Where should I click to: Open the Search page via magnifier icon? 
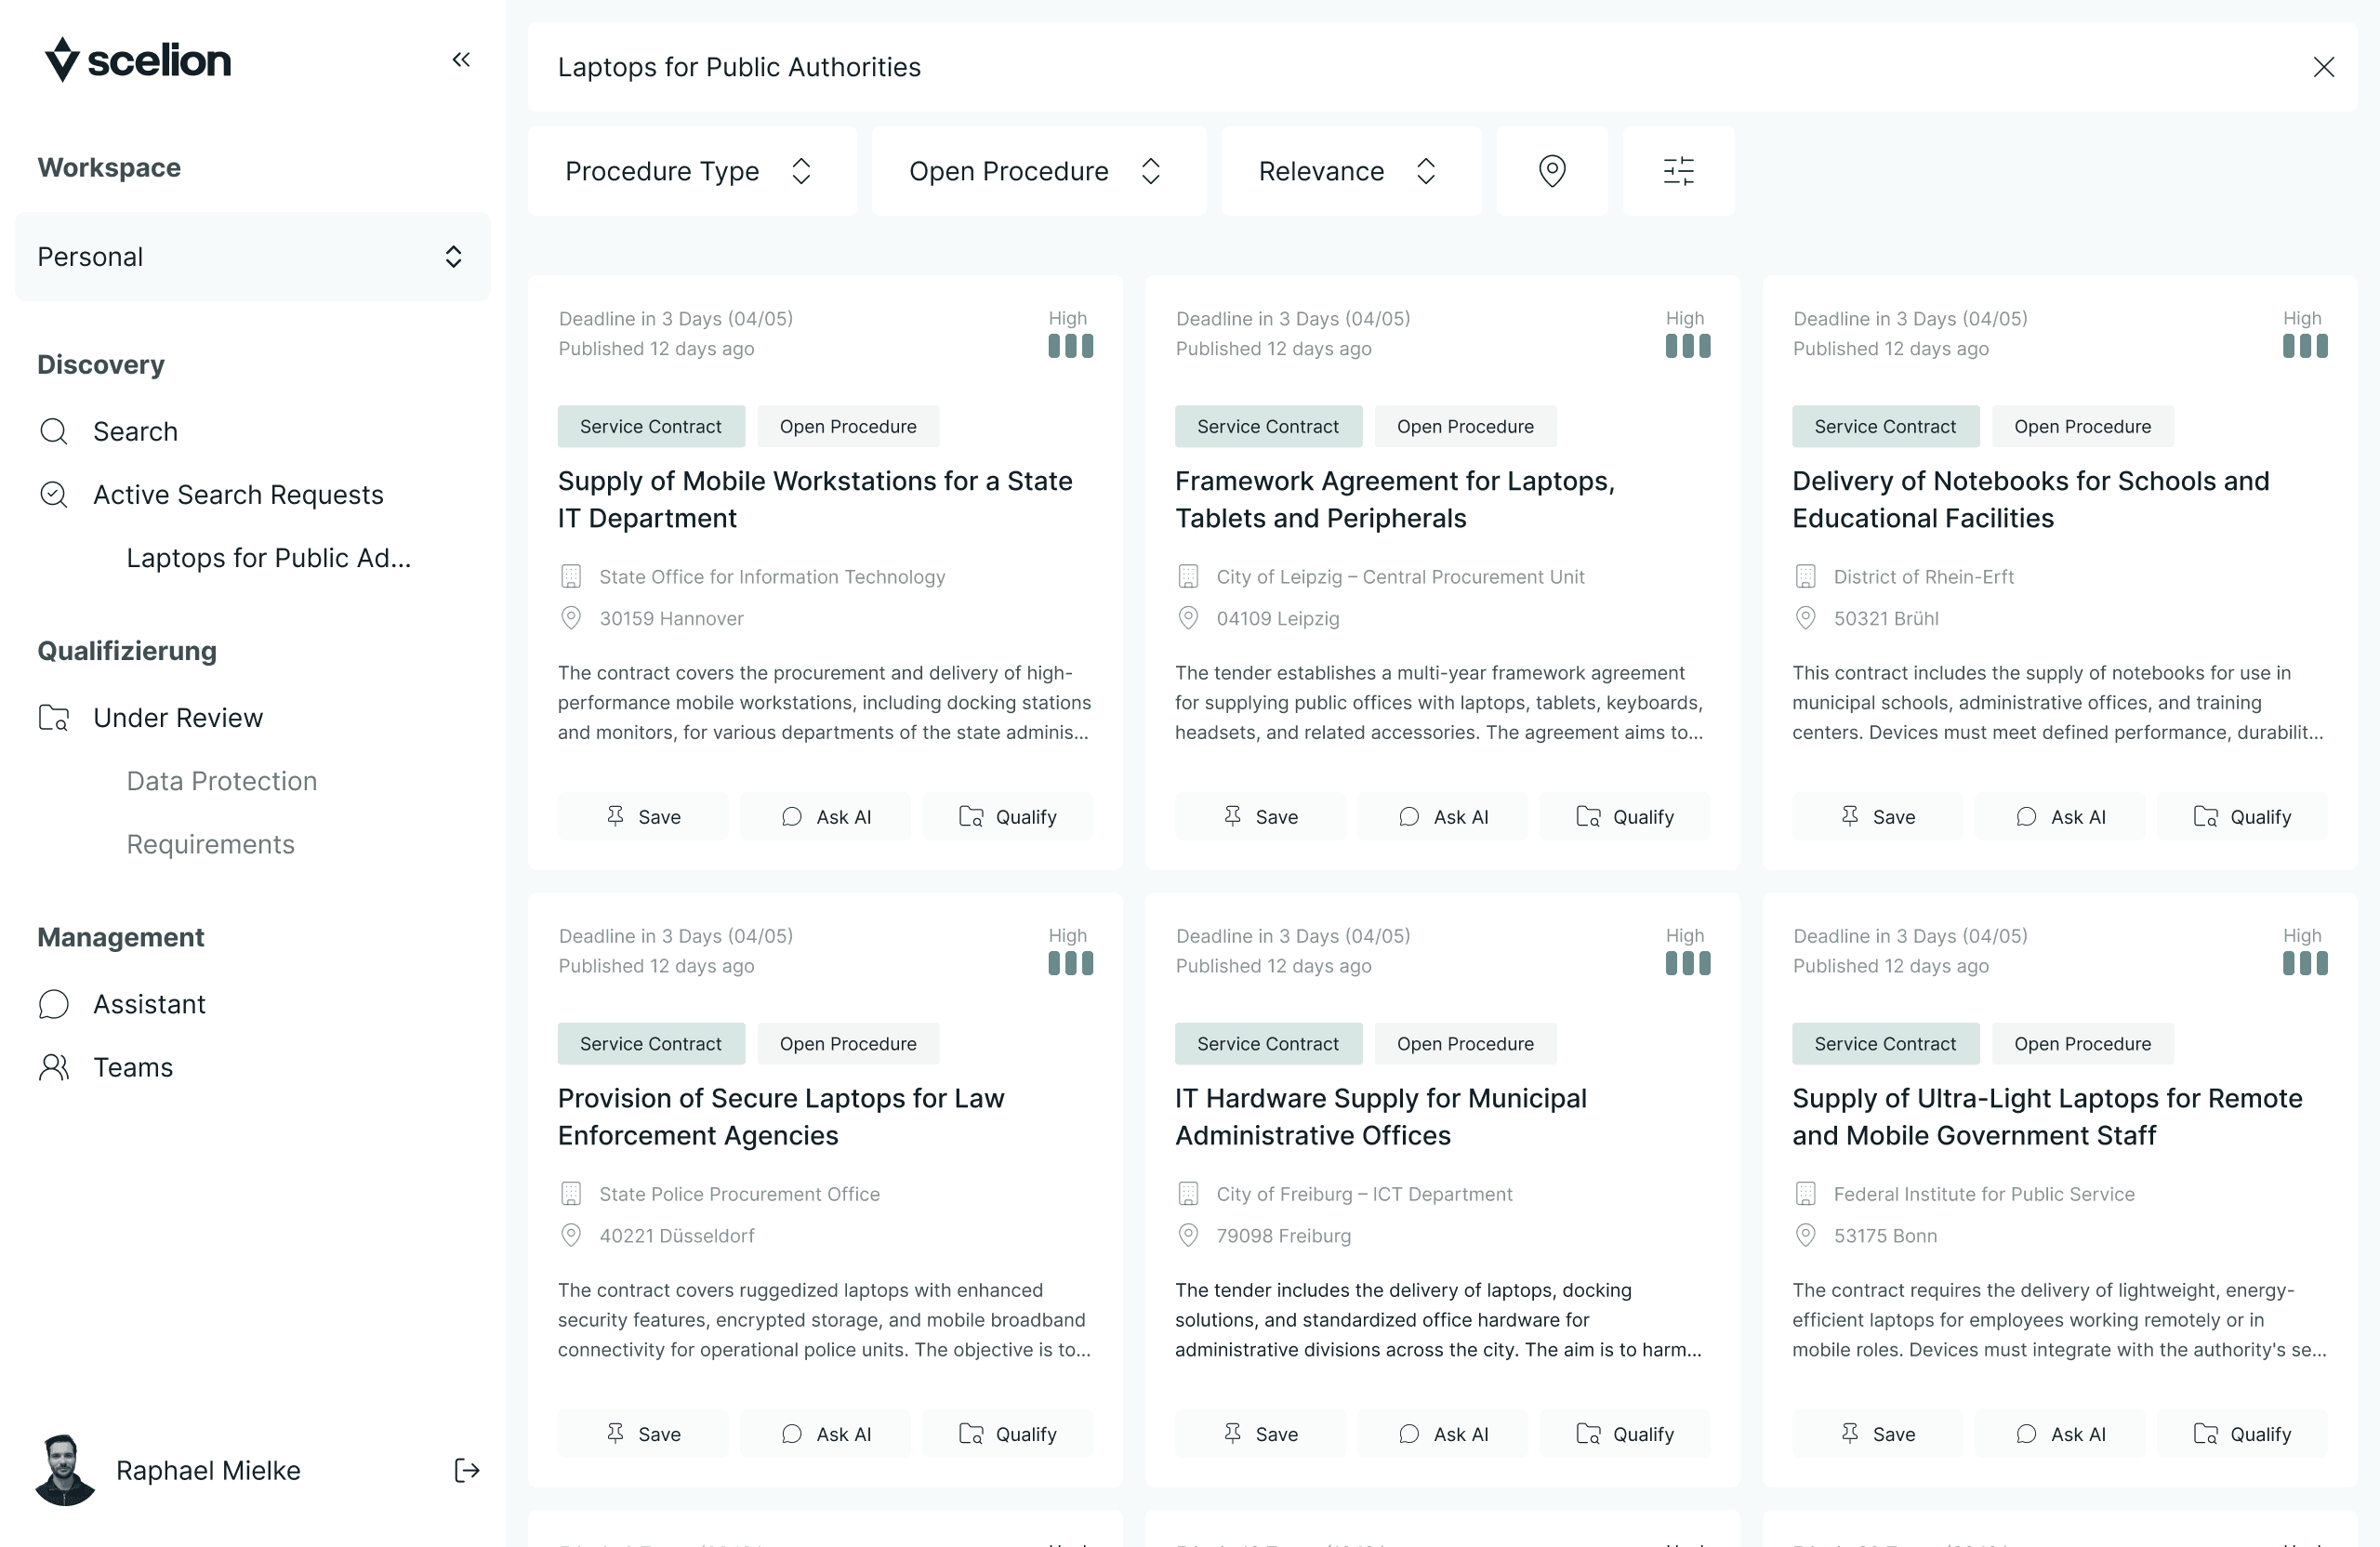(x=54, y=431)
